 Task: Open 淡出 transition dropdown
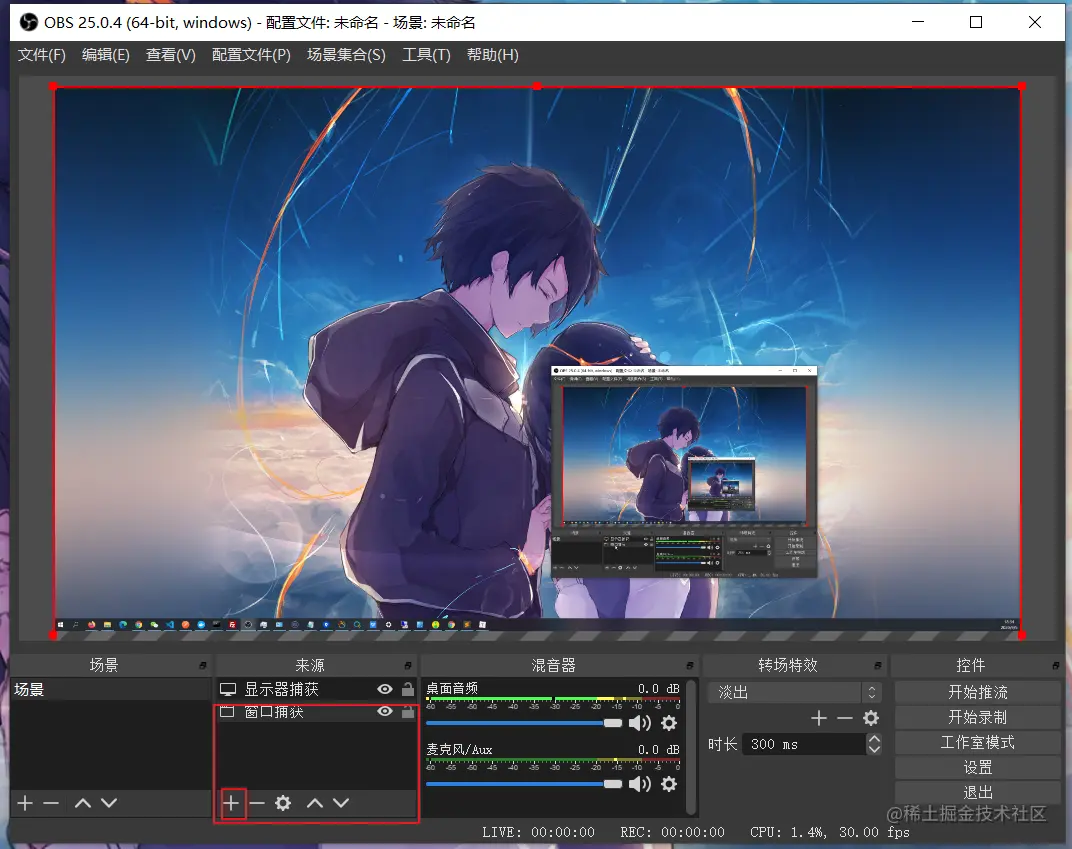tap(794, 692)
